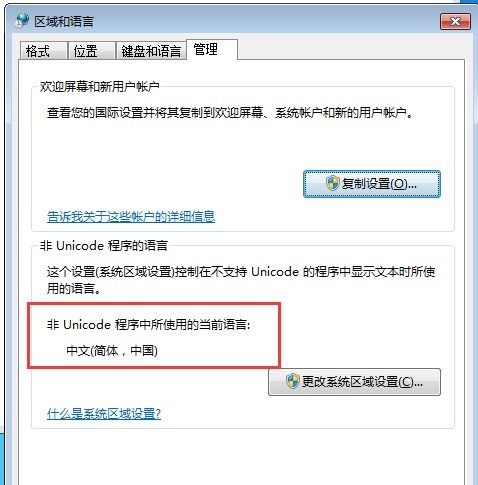Click the 非 Unicode 程序的语言 group label
The height and width of the screenshot is (485, 478).
pyautogui.click(x=104, y=246)
